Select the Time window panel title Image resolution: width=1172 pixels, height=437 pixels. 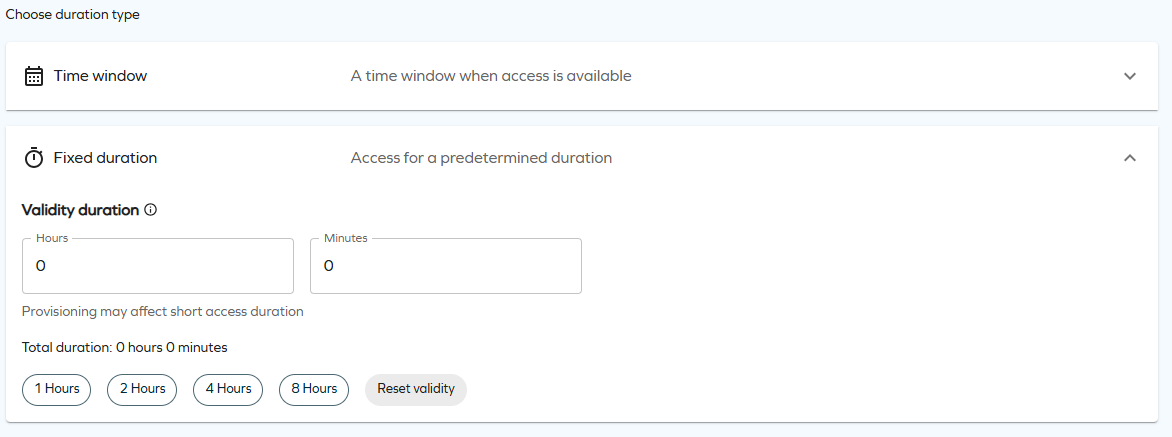click(100, 76)
